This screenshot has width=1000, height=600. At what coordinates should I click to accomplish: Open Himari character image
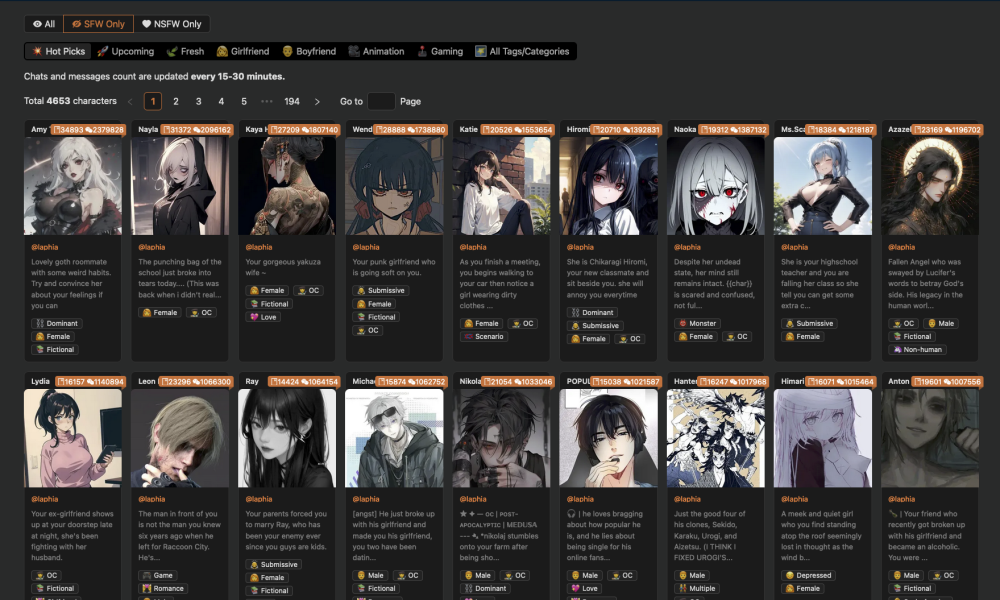(x=823, y=438)
